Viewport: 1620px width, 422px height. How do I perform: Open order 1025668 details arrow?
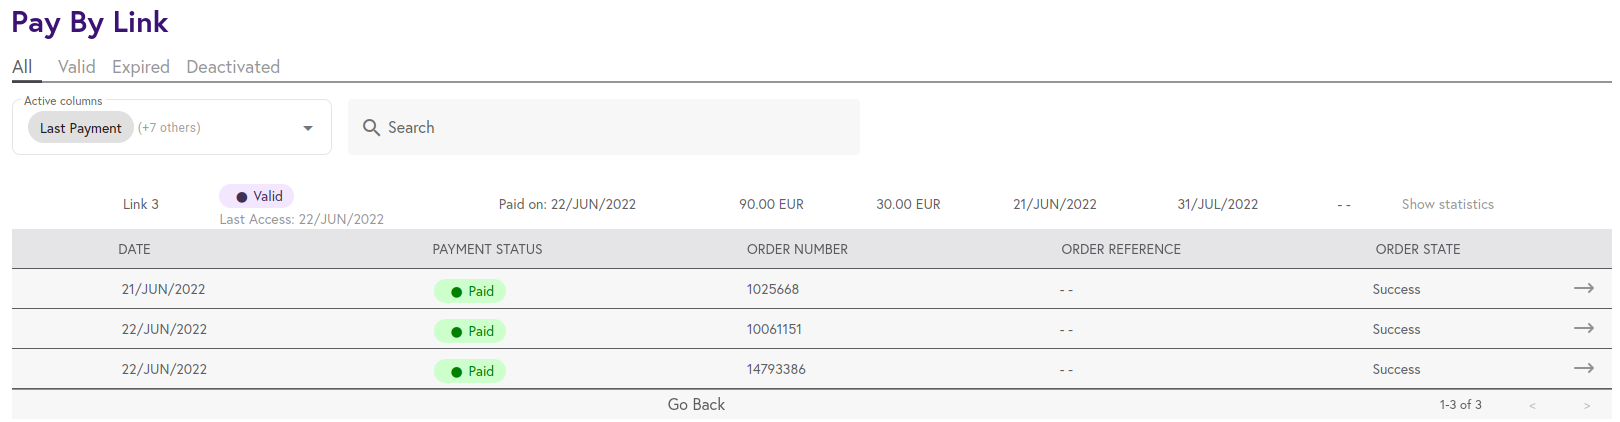1584,288
